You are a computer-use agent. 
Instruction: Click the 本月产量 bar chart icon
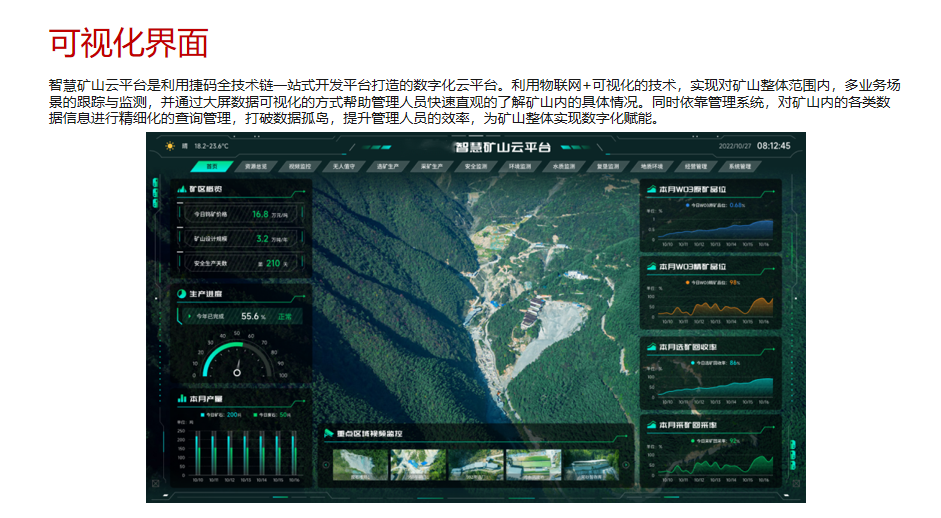click(x=181, y=398)
